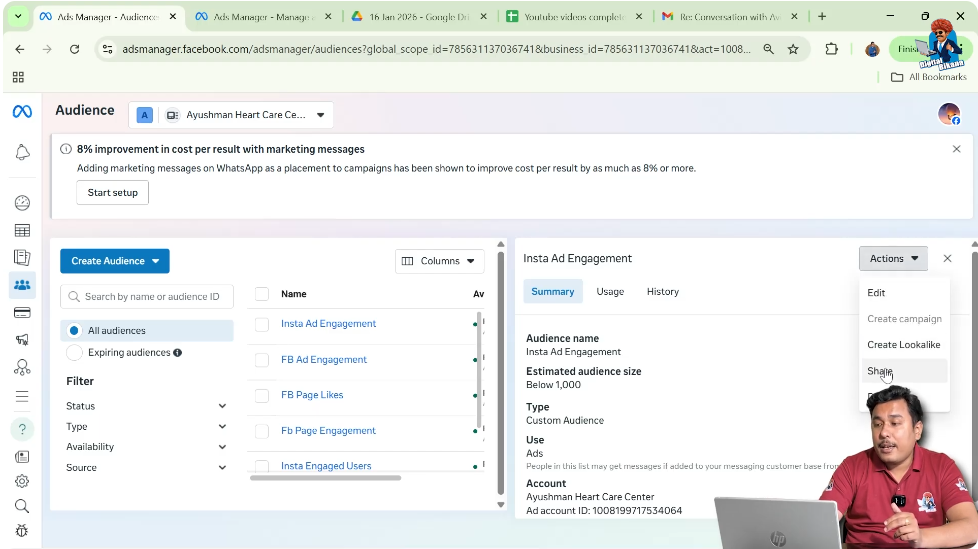Select the All audiences radio button

(74, 331)
